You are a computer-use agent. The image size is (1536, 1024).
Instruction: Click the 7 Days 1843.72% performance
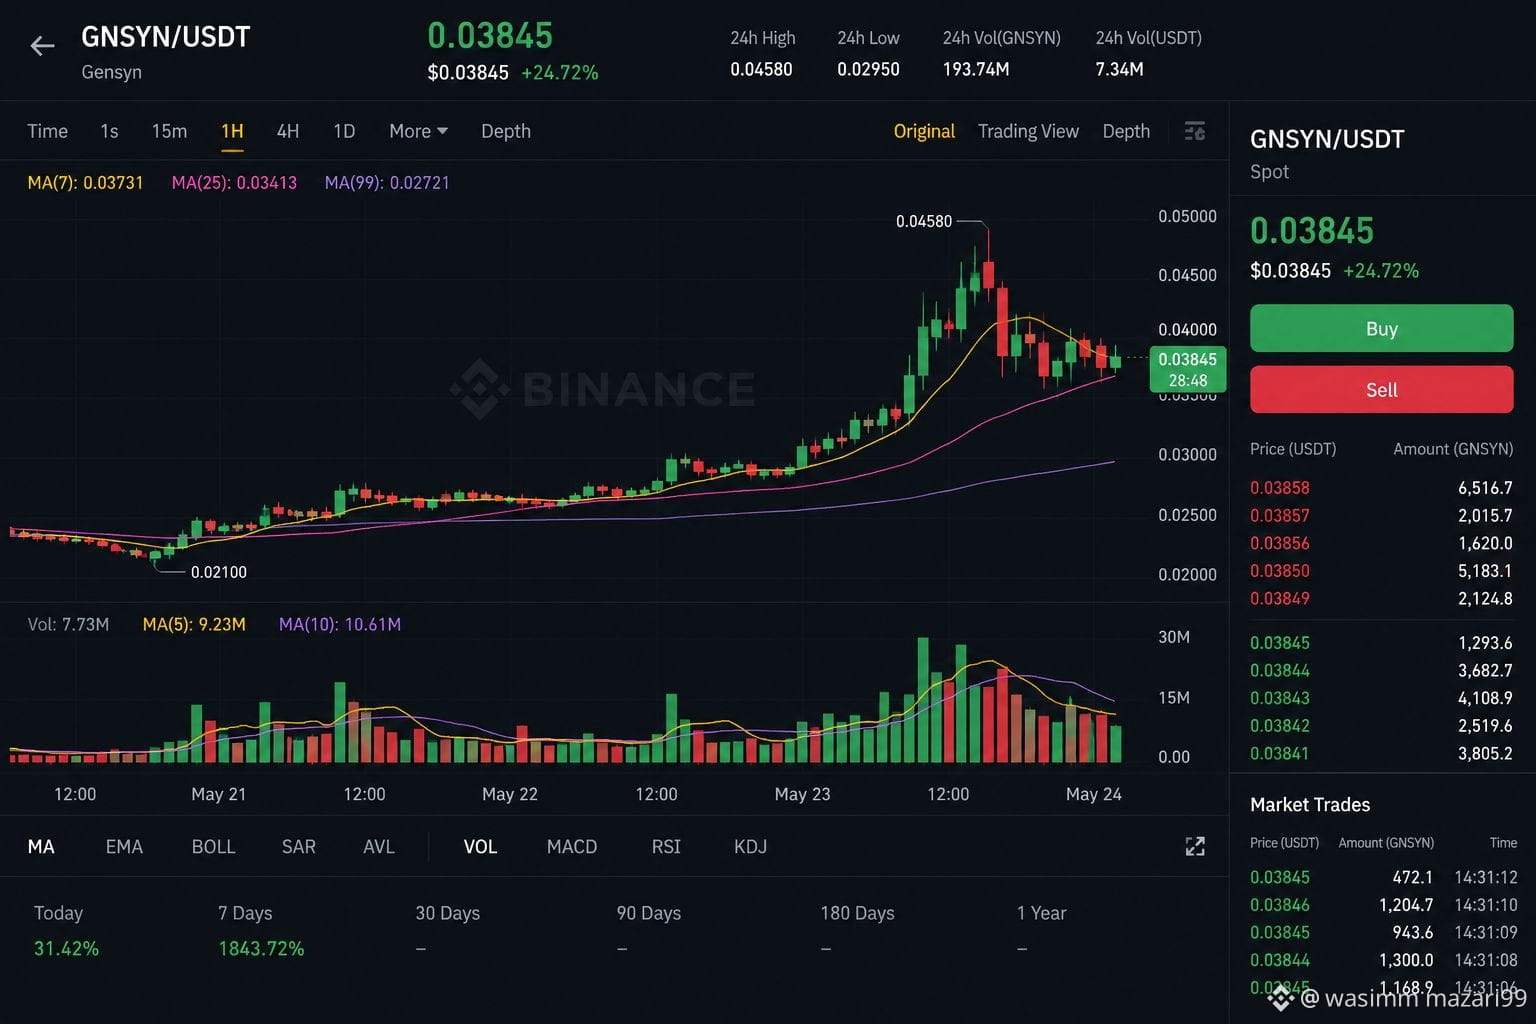(261, 931)
